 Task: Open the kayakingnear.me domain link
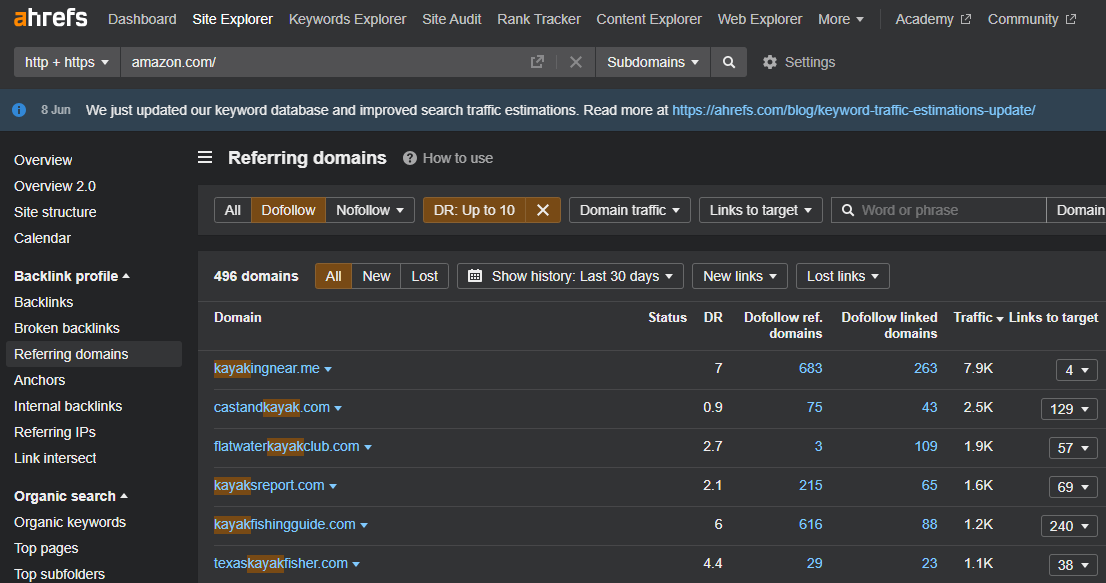[266, 368]
